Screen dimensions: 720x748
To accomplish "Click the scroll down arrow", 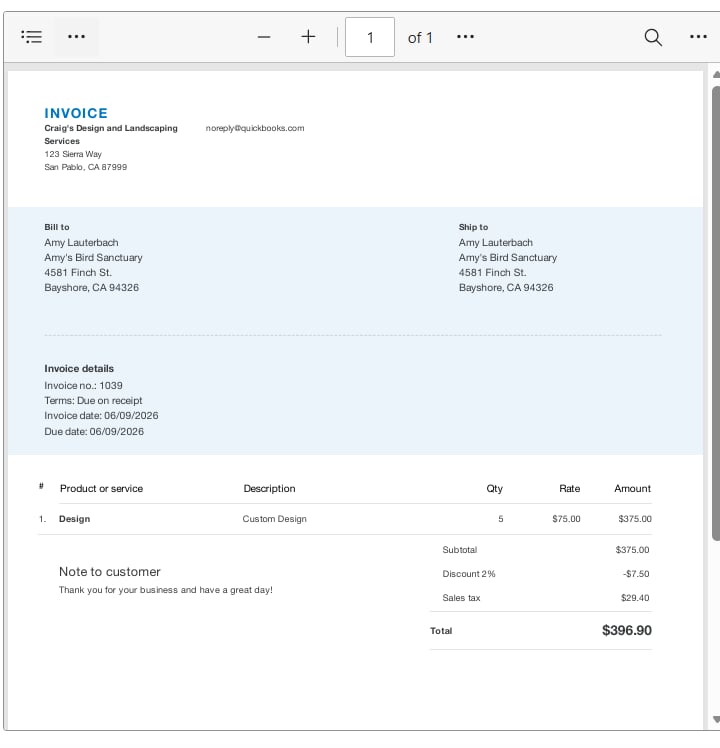I will (x=716, y=719).
